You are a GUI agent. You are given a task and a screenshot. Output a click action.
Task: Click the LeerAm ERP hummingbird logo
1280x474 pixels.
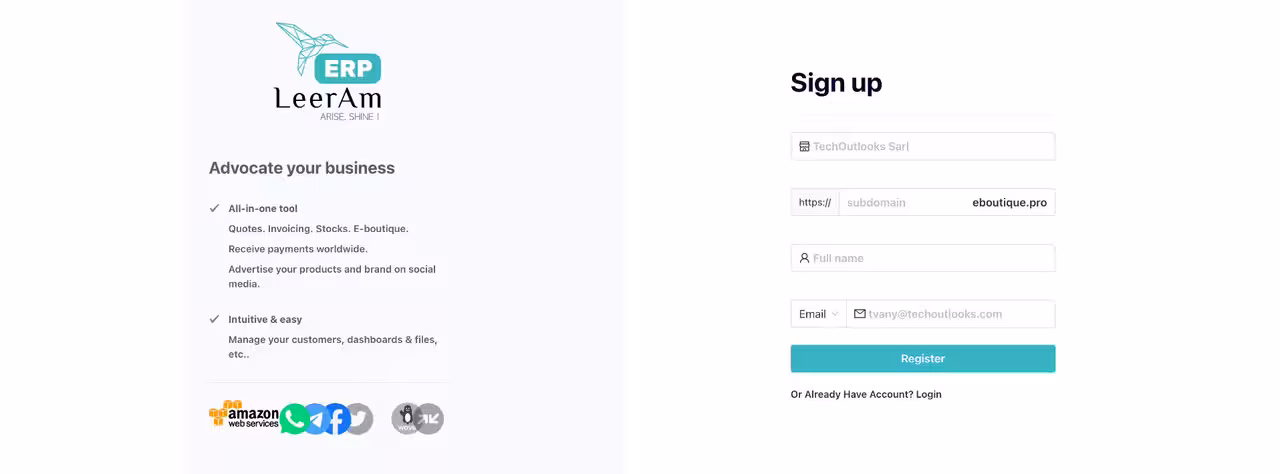328,72
